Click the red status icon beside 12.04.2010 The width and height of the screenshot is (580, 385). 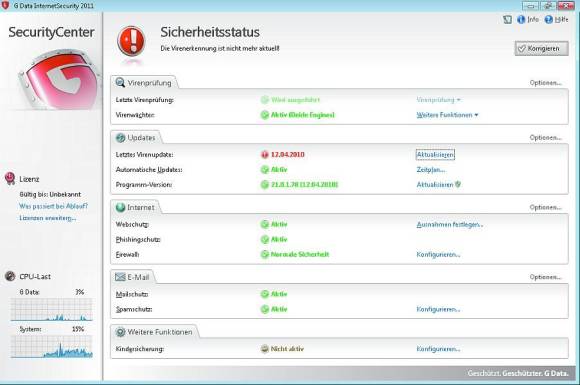264,155
